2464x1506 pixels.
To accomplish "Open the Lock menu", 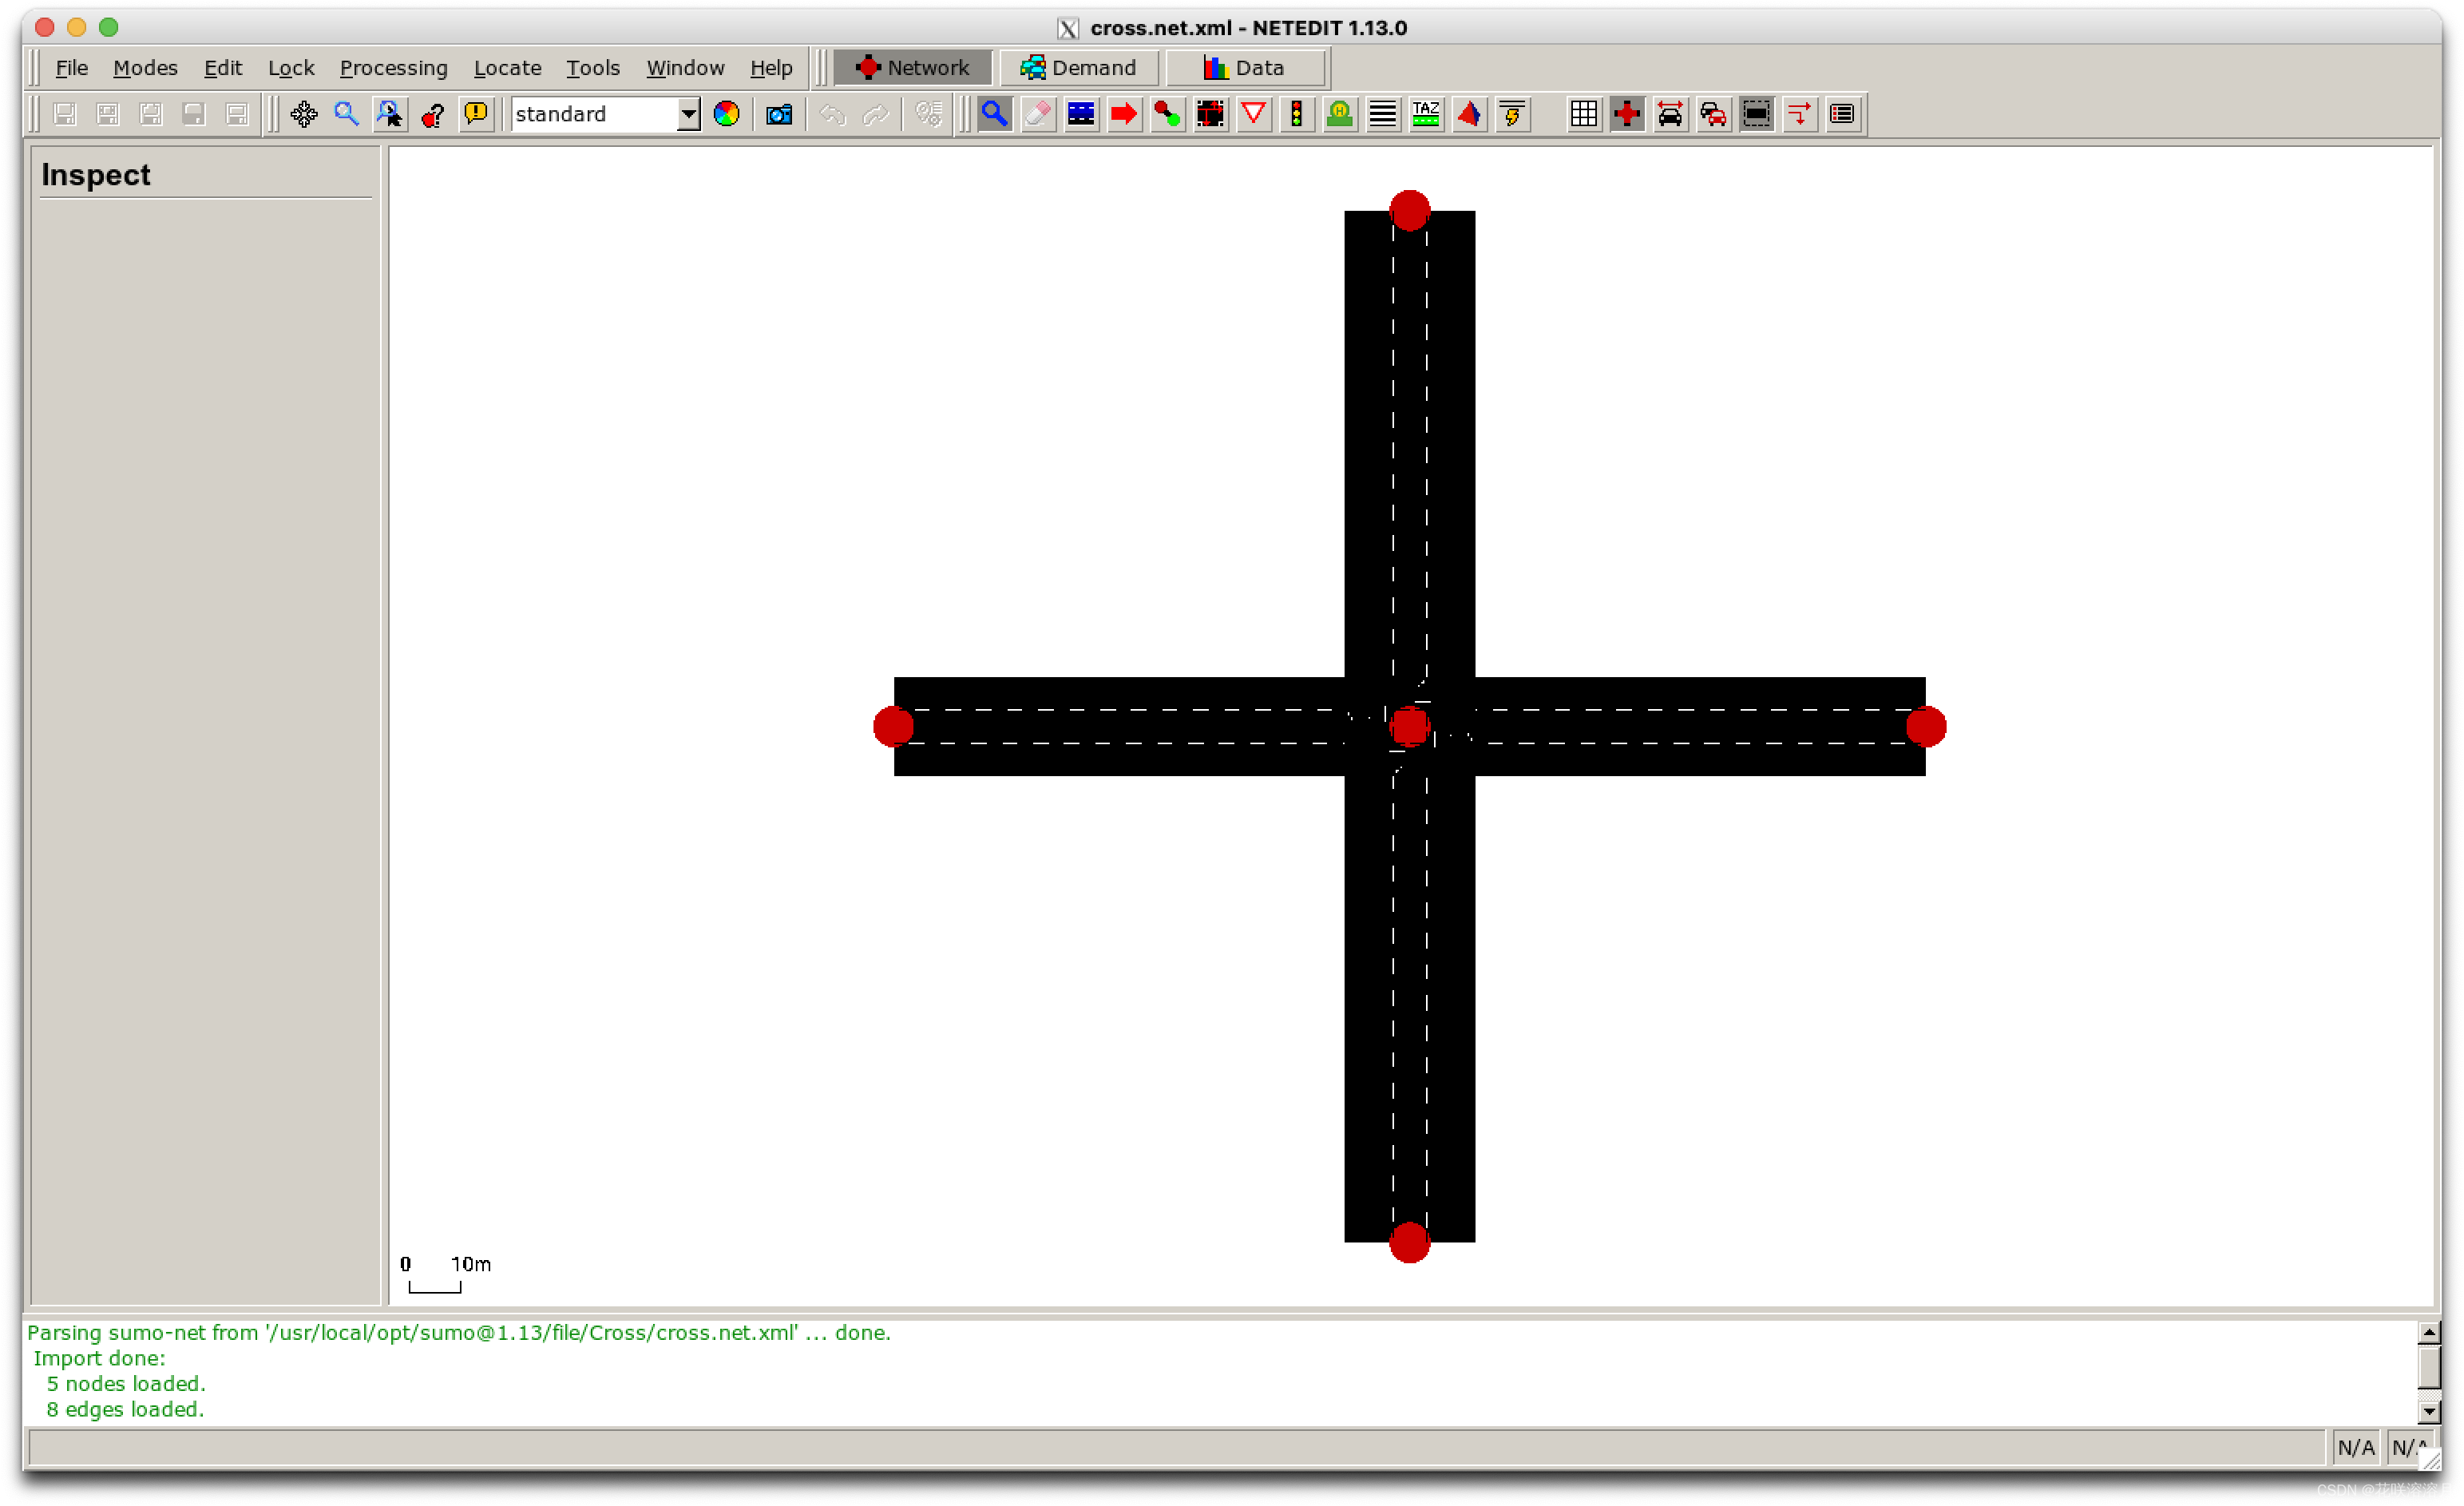I will [x=291, y=68].
